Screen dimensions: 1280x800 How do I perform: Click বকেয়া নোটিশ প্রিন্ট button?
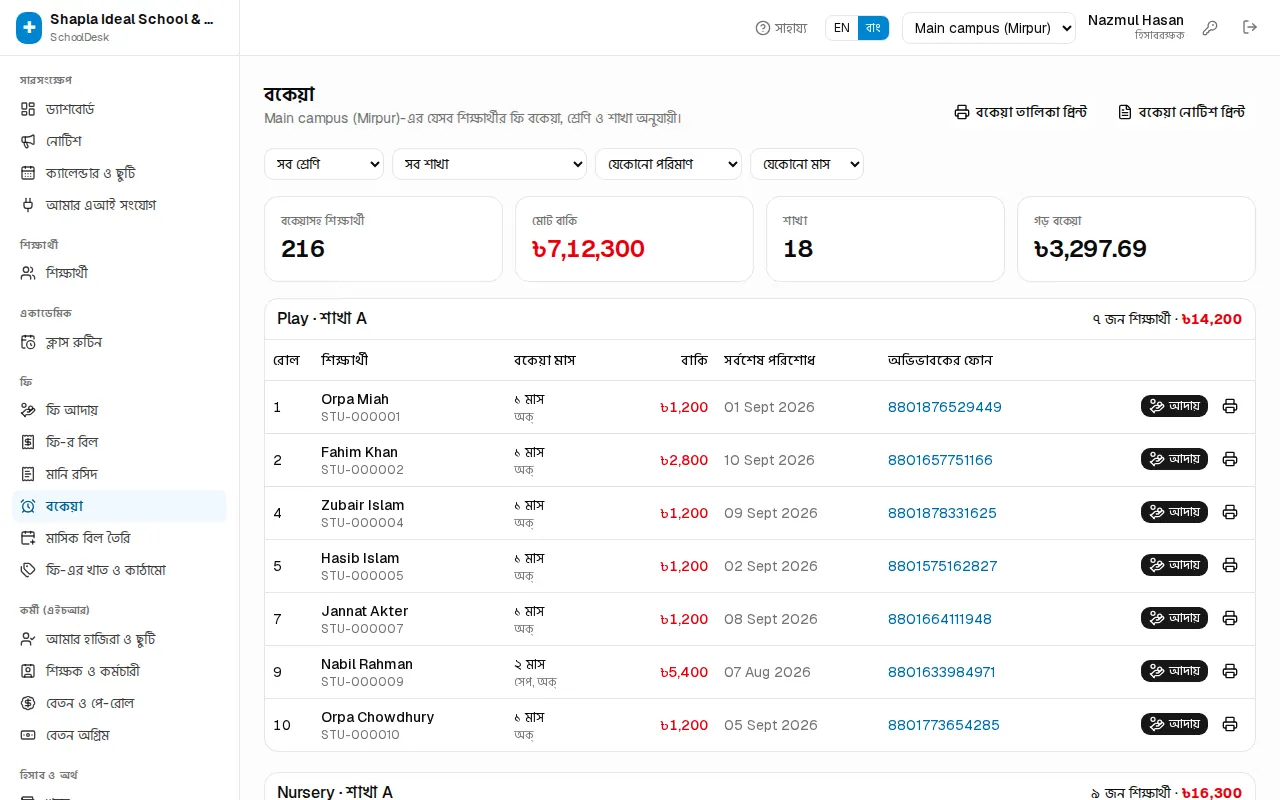1181,112
